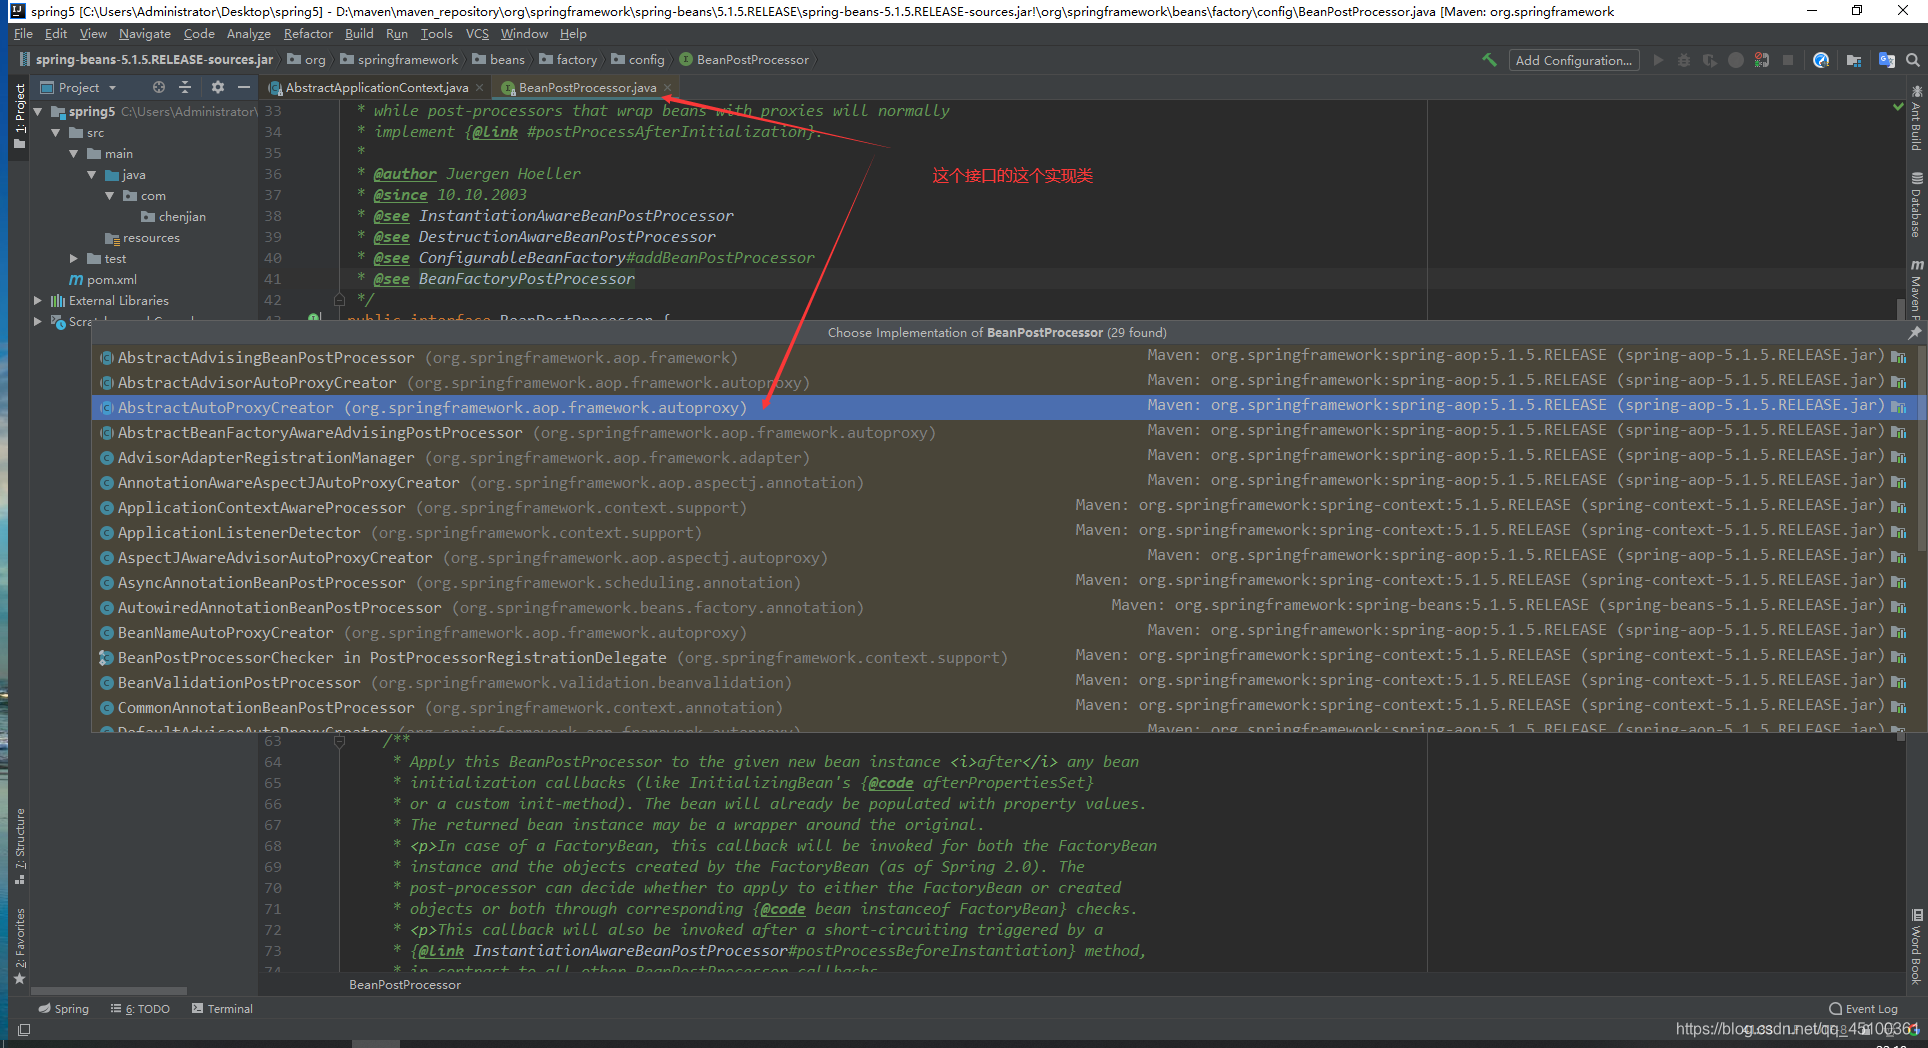This screenshot has width=1928, height=1048.
Task: Collapse the com package node
Action: (110, 196)
